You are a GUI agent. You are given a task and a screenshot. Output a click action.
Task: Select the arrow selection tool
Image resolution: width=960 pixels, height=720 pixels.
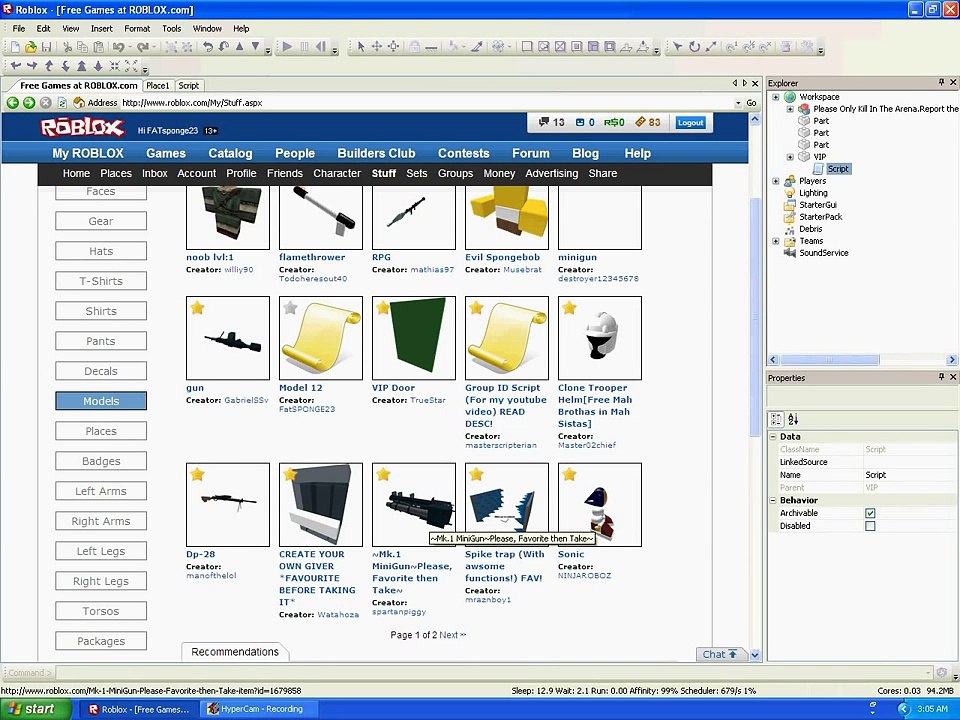pyautogui.click(x=361, y=47)
